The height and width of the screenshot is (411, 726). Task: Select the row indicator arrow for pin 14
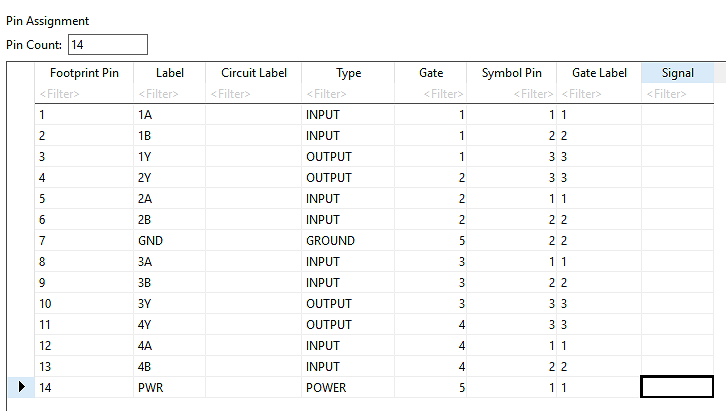21,387
